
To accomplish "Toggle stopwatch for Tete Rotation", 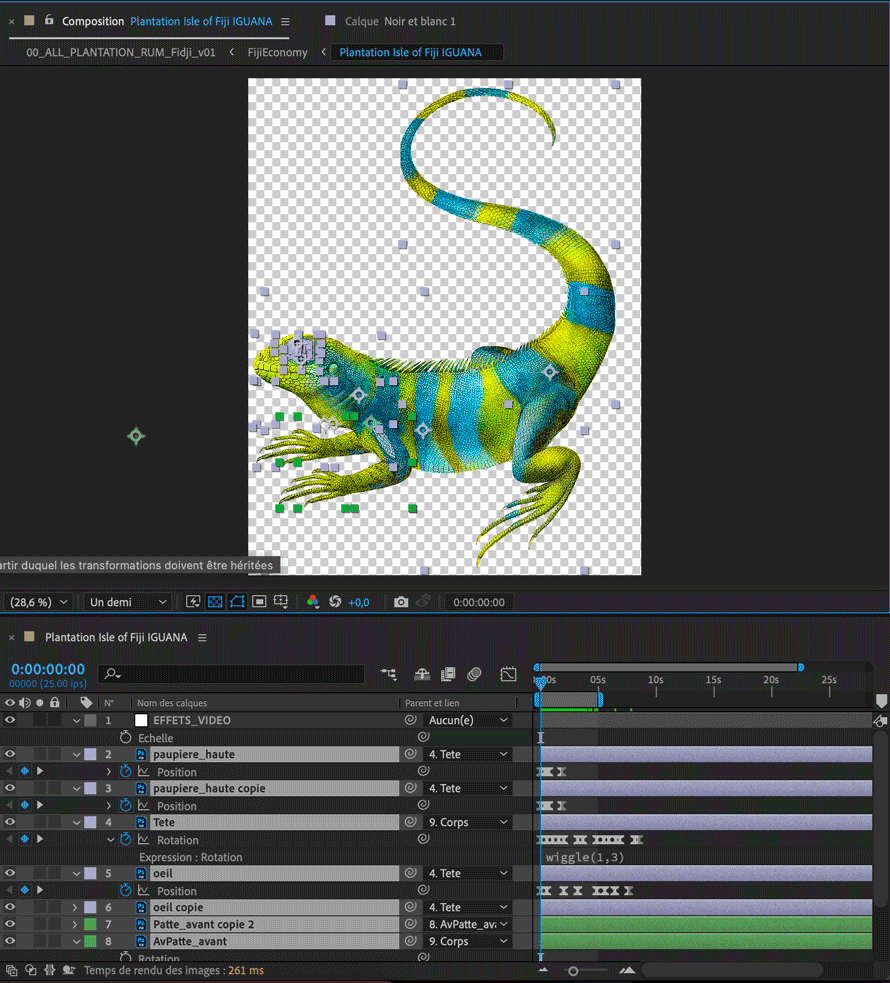I will [x=125, y=839].
